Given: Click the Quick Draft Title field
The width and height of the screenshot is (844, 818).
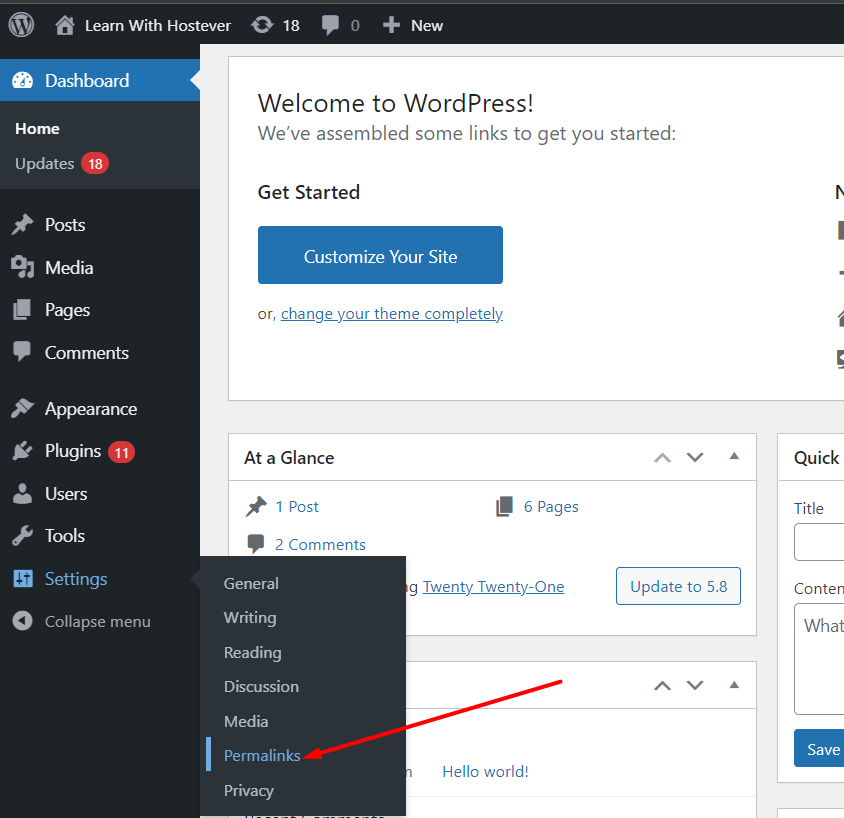Looking at the screenshot, I should tap(819, 541).
